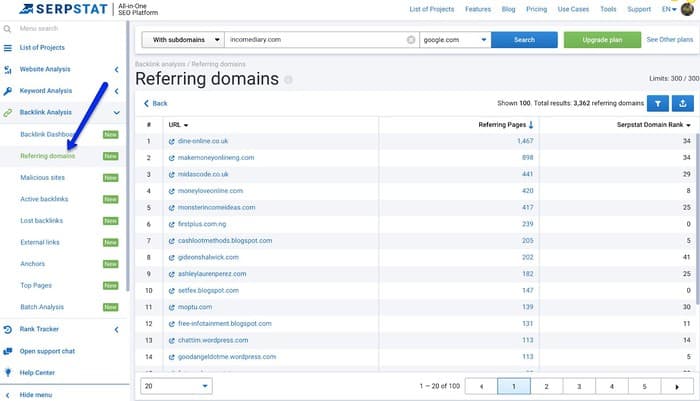Viewport: 700px width, 401px height.
Task: Open makemoneyonlineng.com external link icon
Action: [x=171, y=158]
